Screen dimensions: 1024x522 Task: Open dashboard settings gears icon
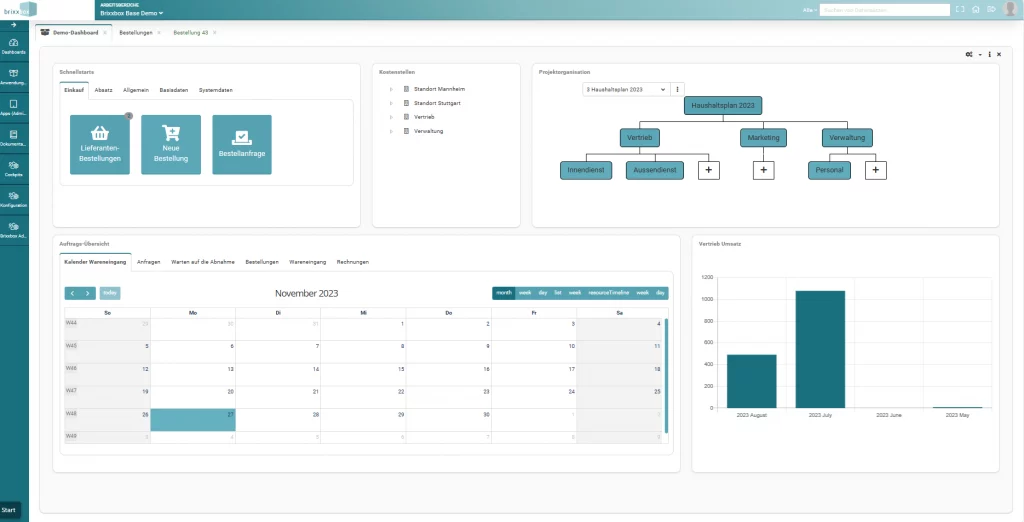pos(969,55)
